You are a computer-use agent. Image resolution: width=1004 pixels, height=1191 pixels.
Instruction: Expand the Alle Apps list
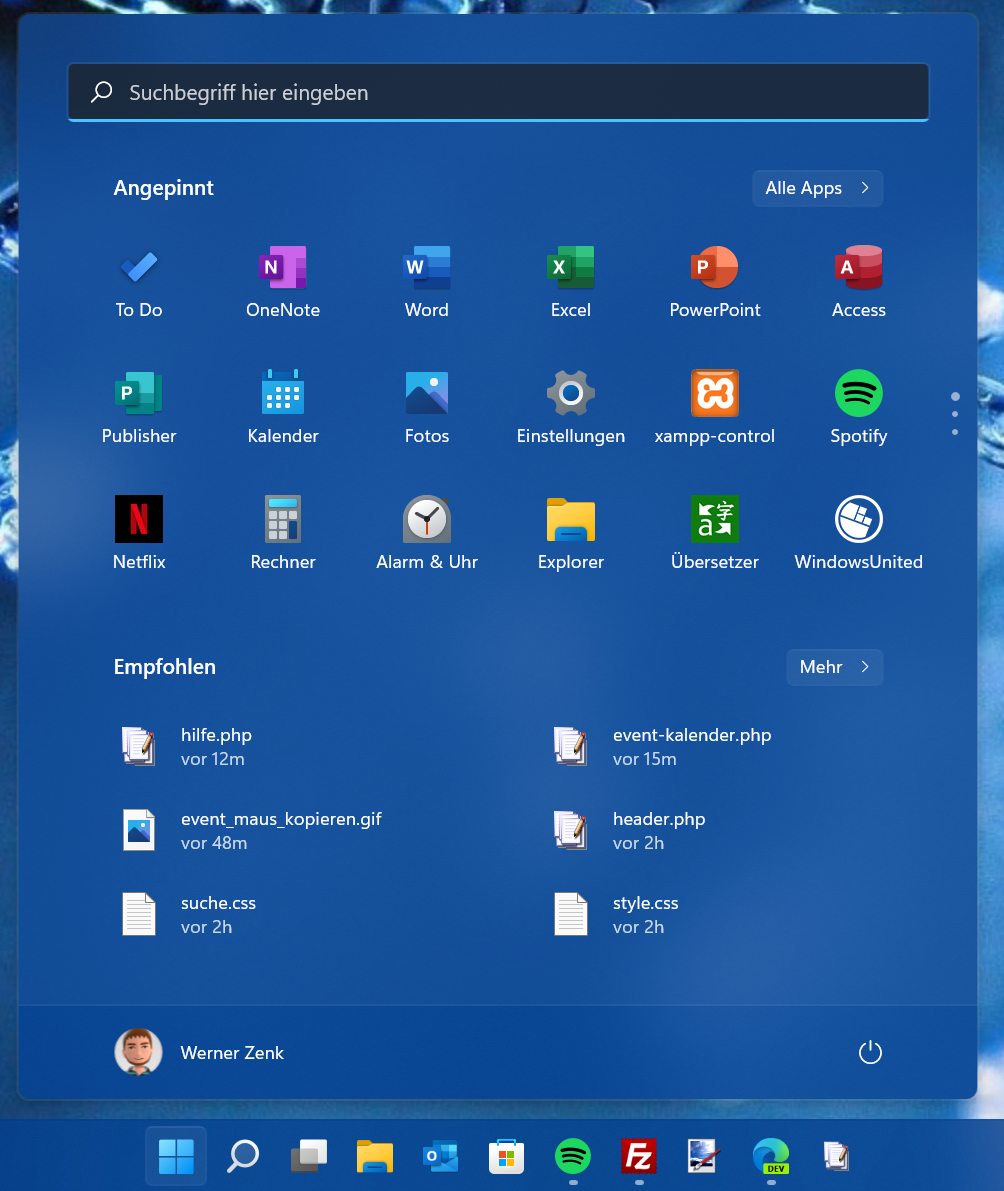[x=817, y=188]
